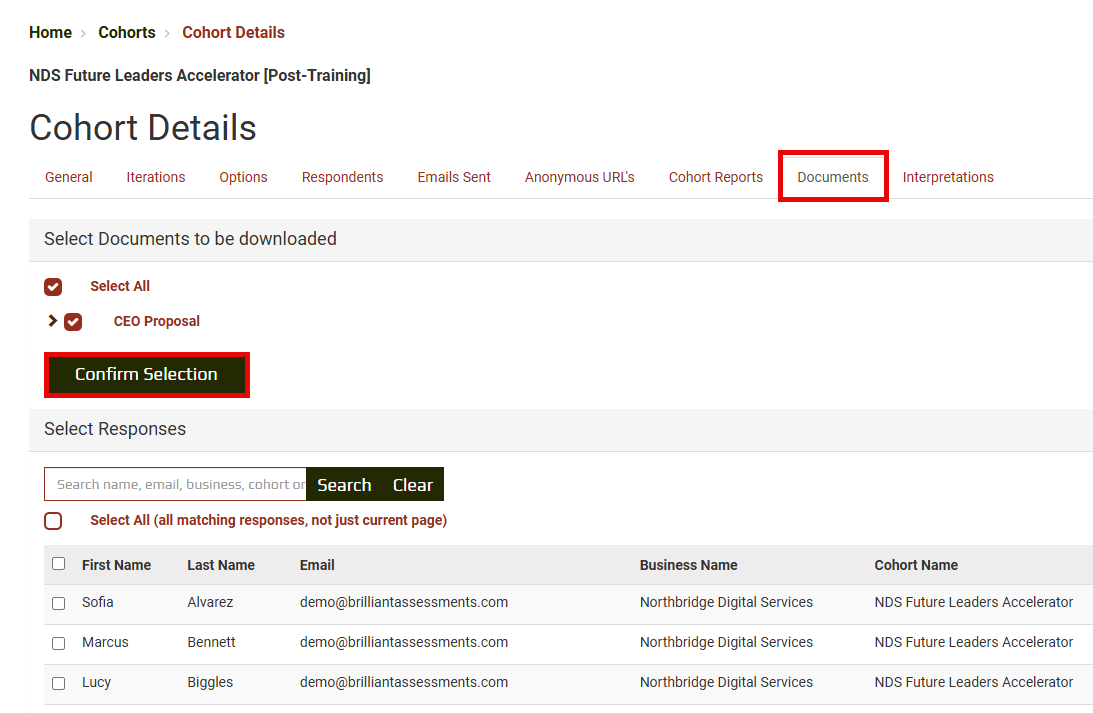Open the Respondents tab
The width and height of the screenshot is (1093, 713).
342,177
